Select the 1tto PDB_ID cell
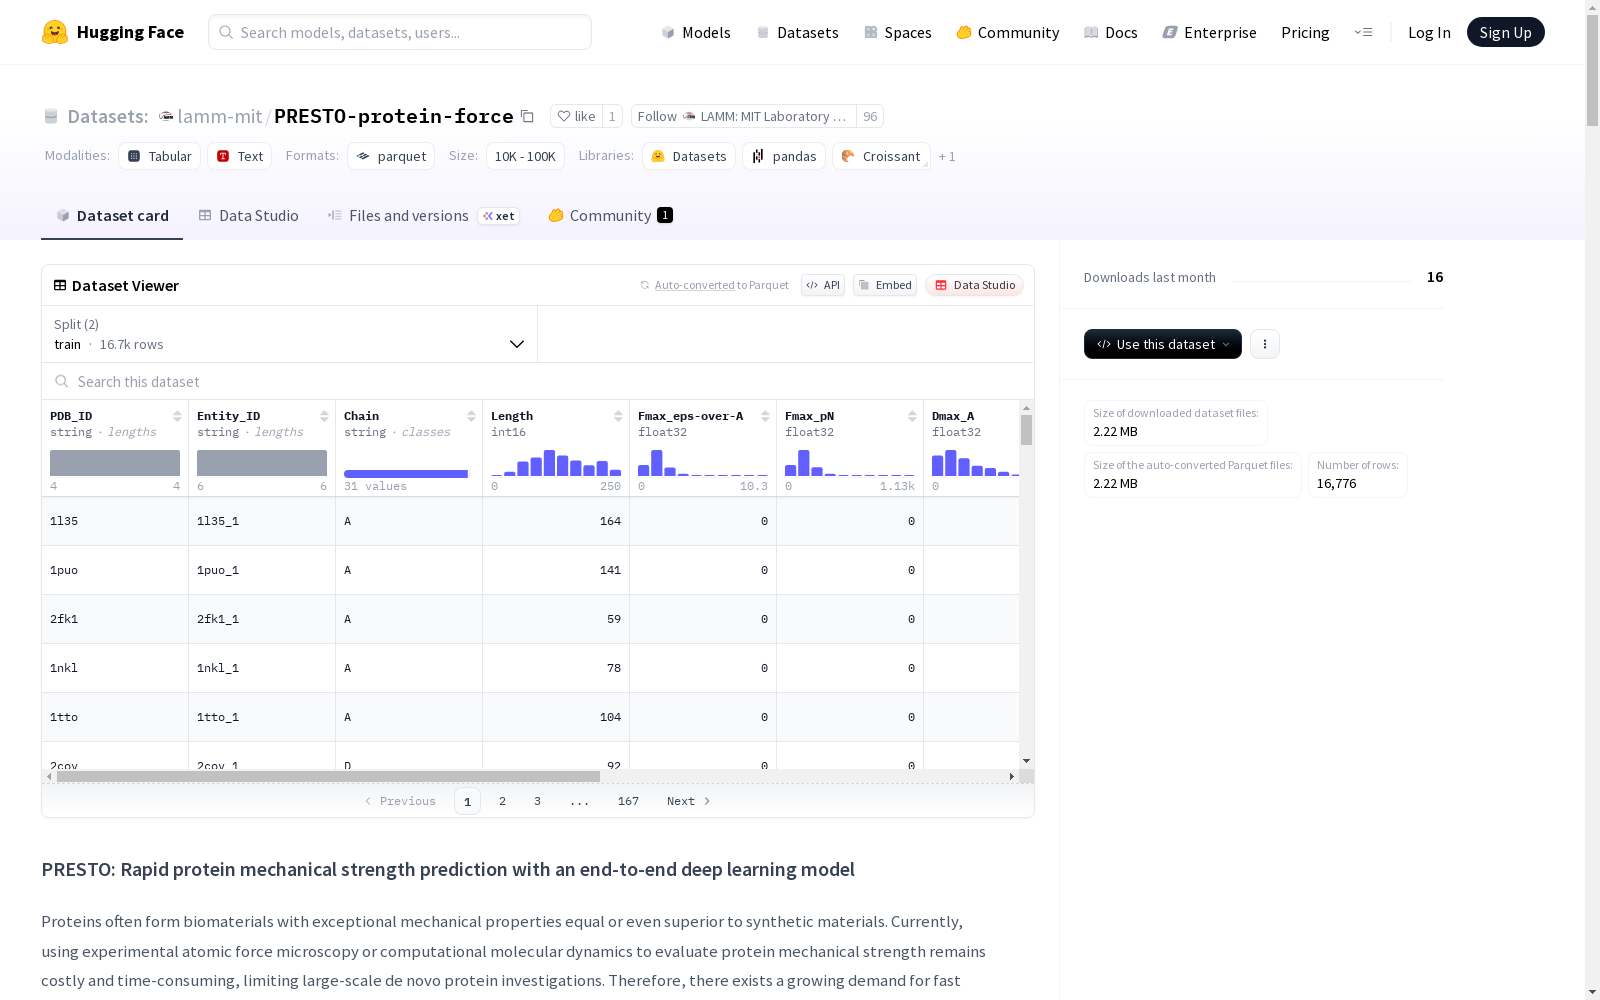Viewport: 1600px width, 1000px height. 115,717
